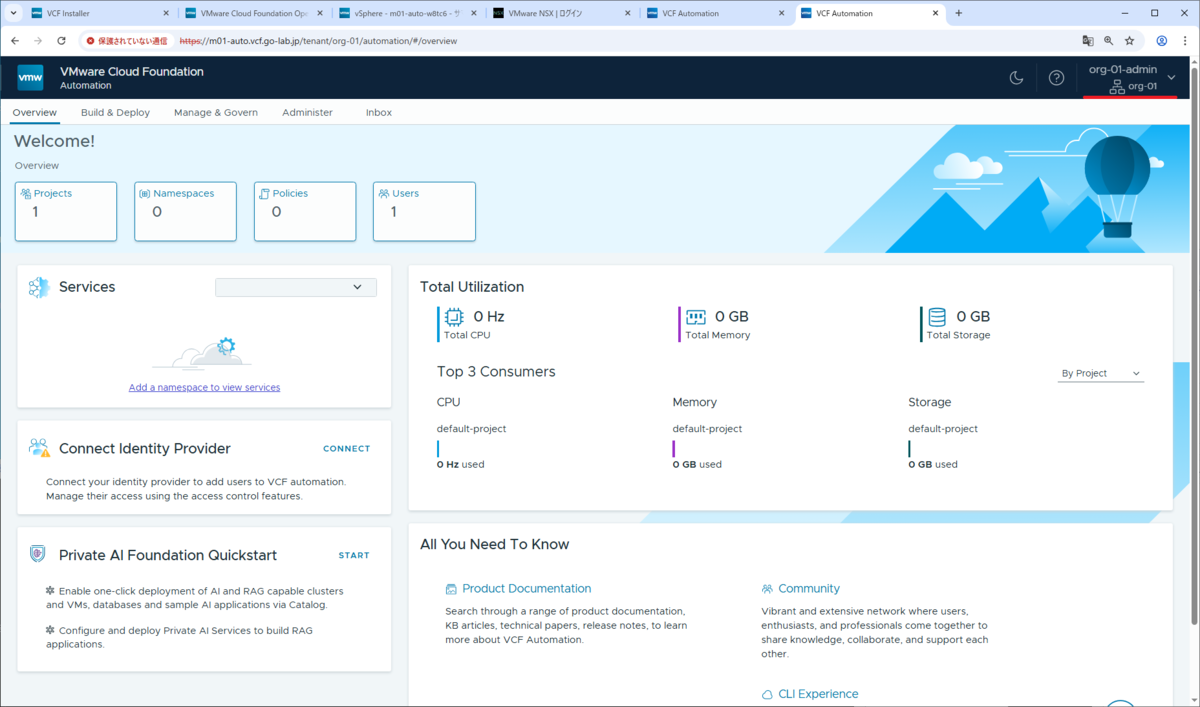Click the browser address bar URL
The width and height of the screenshot is (1200, 707).
[x=318, y=41]
